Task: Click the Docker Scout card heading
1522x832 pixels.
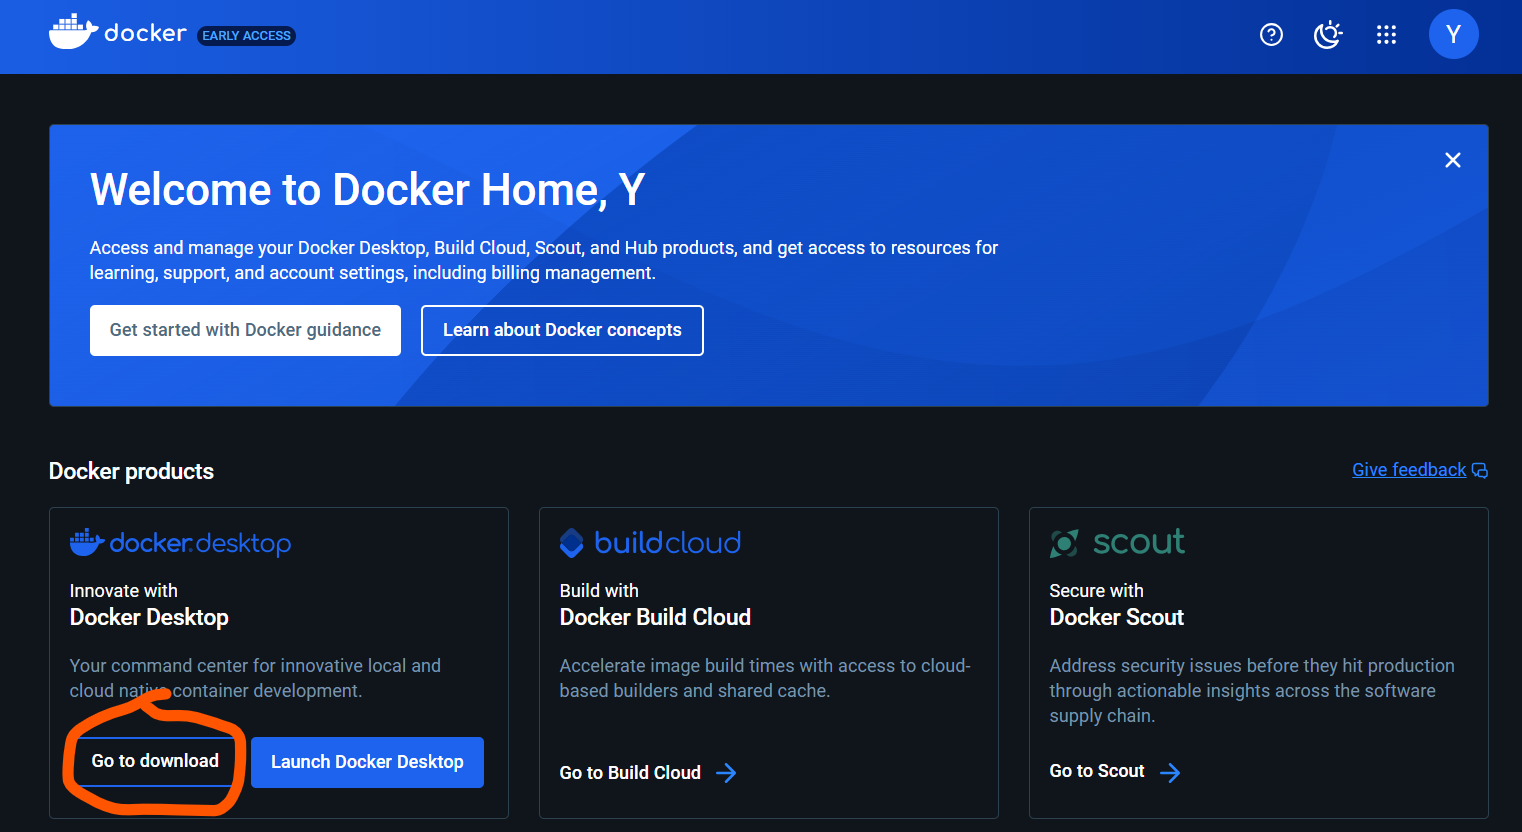Action: tap(1116, 617)
